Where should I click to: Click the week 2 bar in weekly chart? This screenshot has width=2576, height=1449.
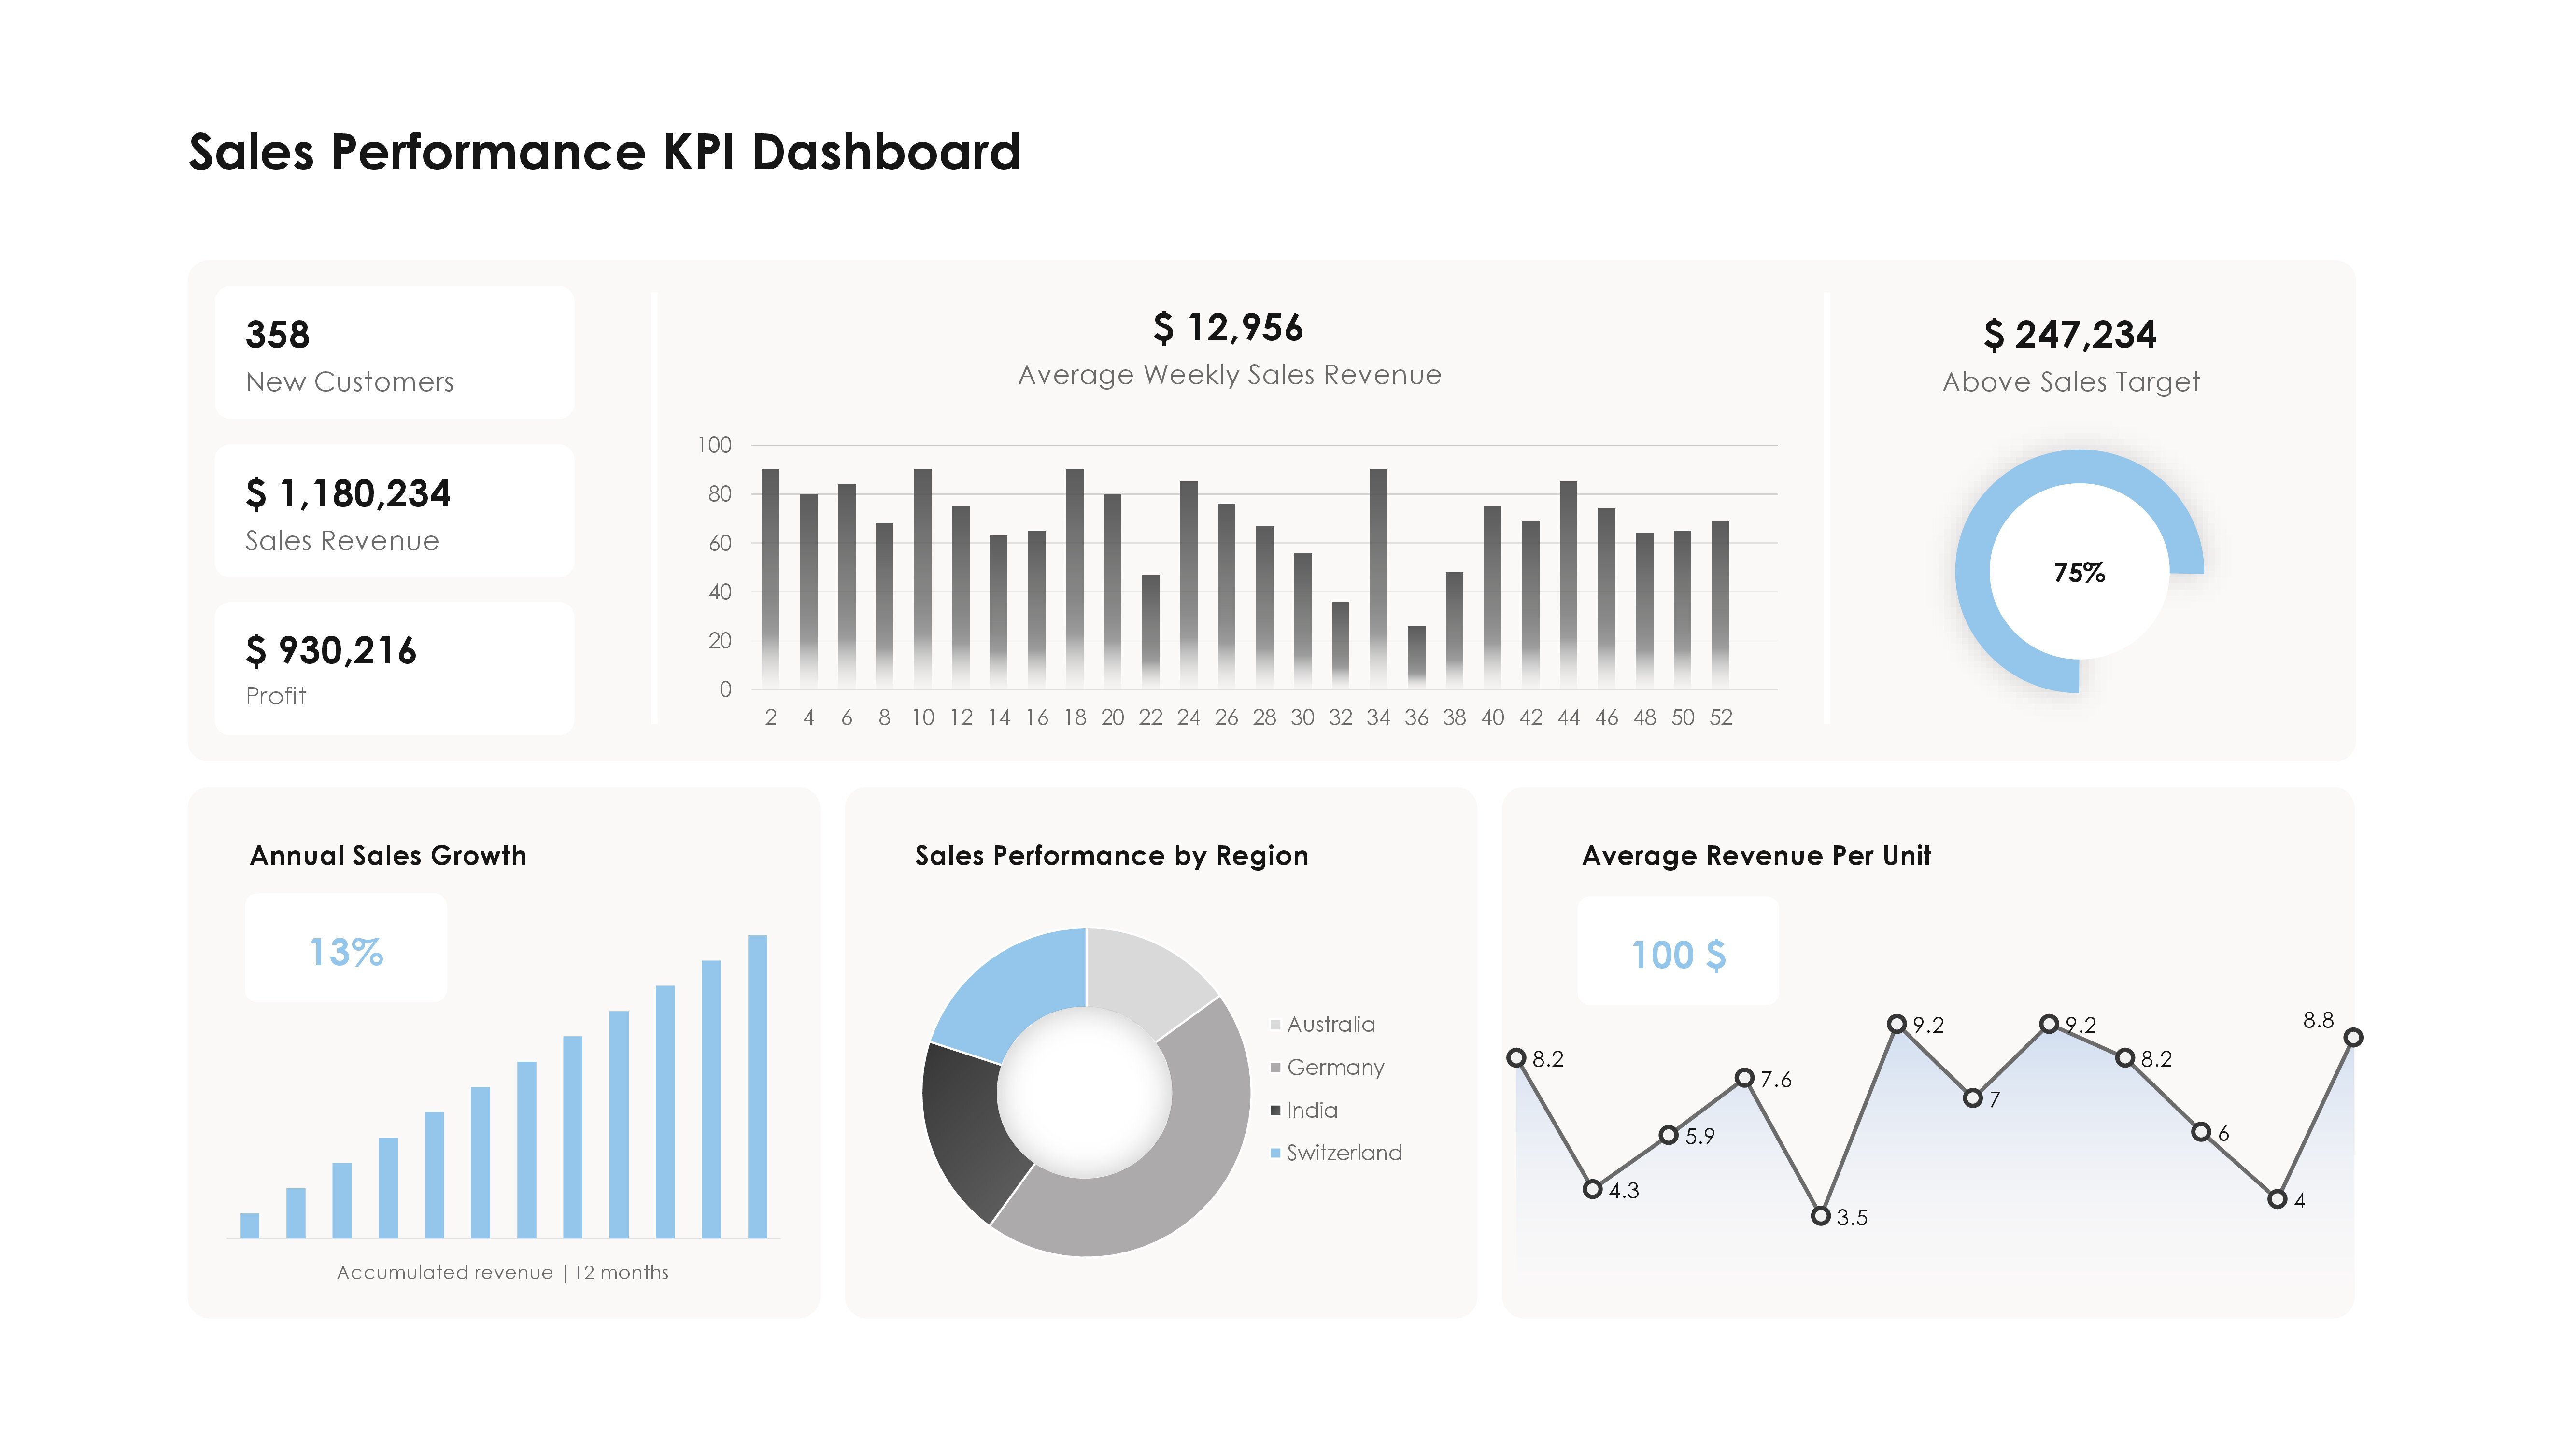(x=771, y=579)
